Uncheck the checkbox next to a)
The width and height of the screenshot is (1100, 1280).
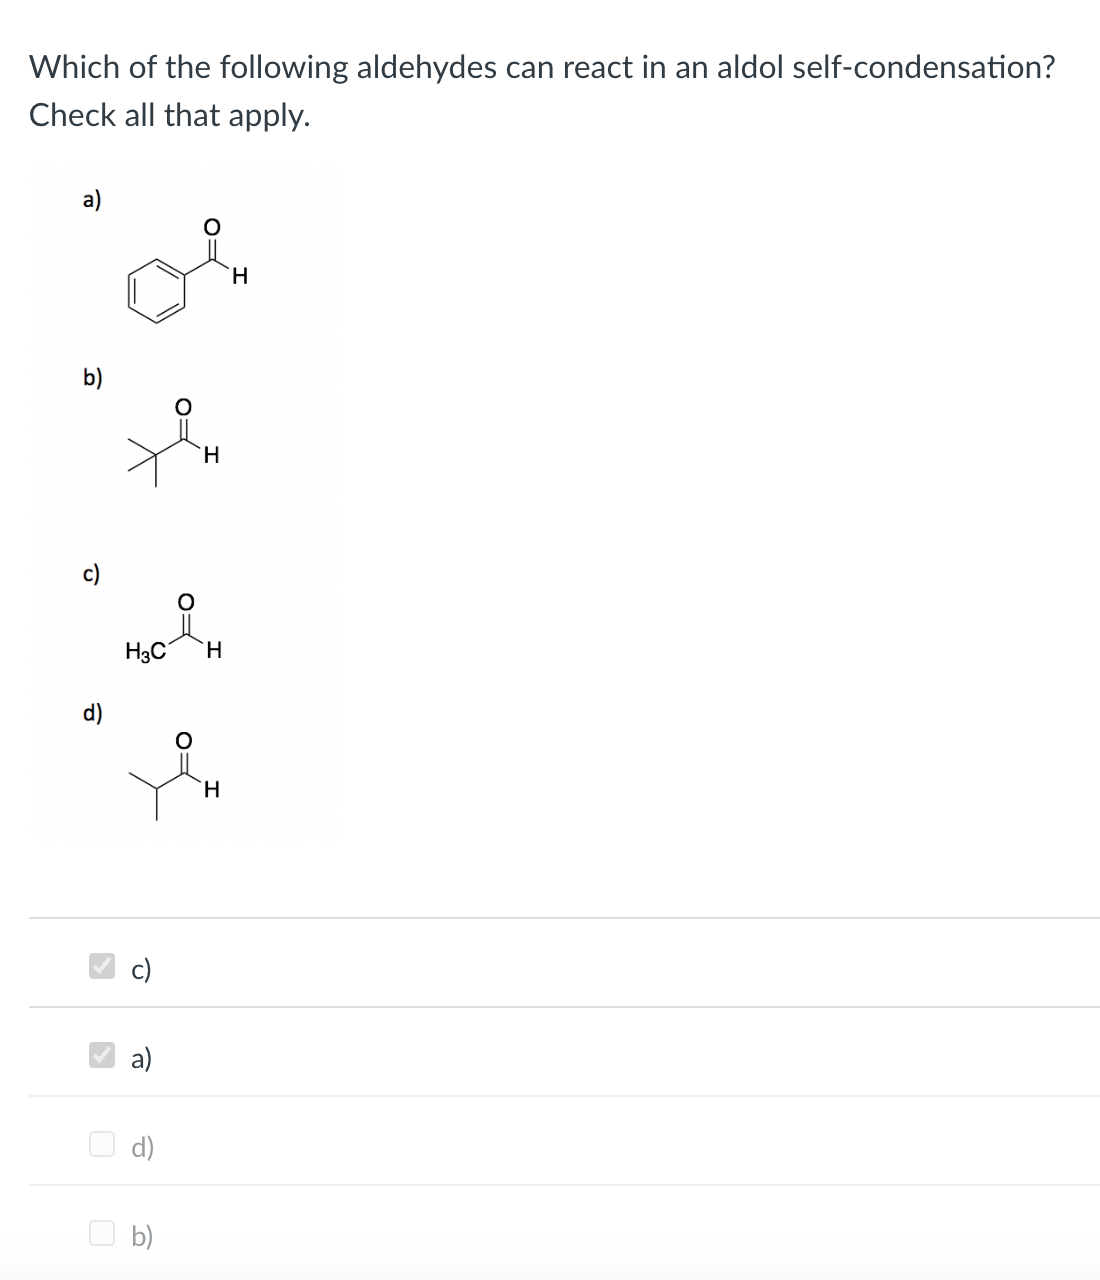point(100,1053)
